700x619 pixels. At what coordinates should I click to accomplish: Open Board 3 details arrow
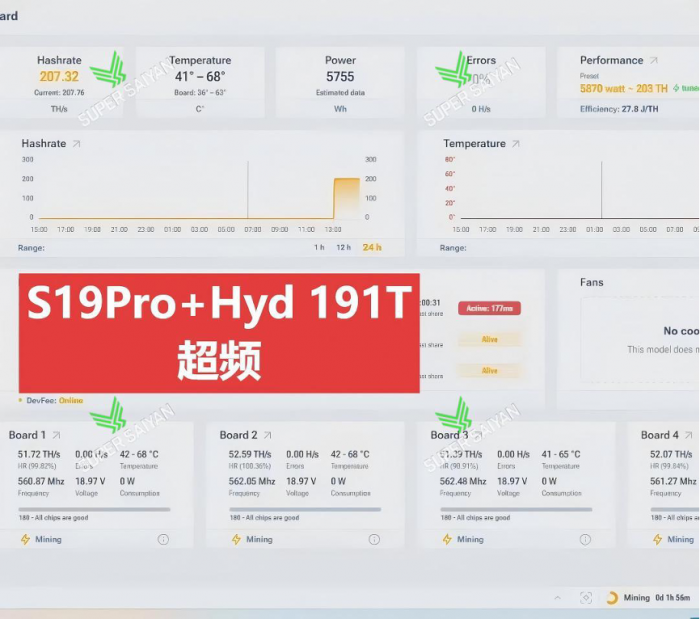478,435
